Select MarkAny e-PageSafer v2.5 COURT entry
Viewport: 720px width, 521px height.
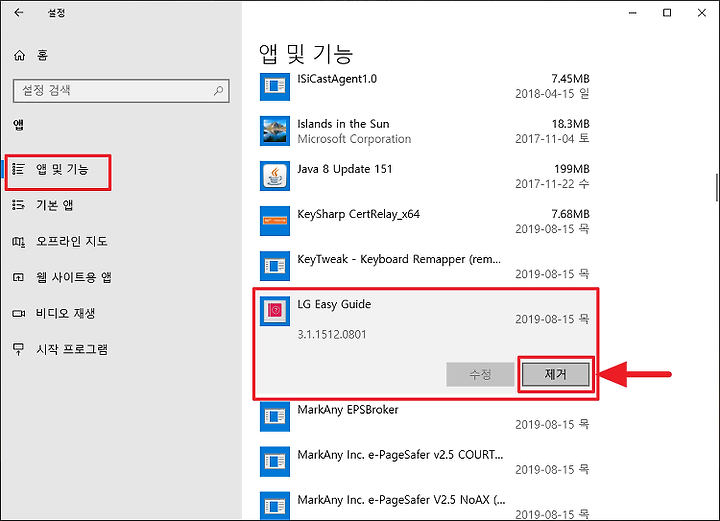pos(400,455)
